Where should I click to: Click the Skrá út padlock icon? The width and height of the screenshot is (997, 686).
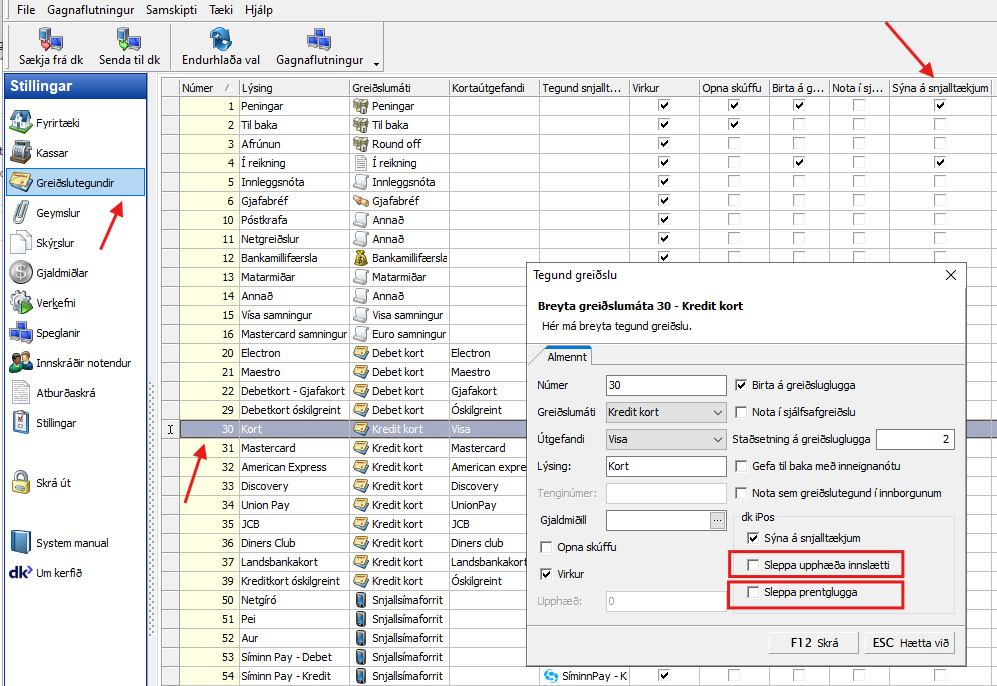22,482
